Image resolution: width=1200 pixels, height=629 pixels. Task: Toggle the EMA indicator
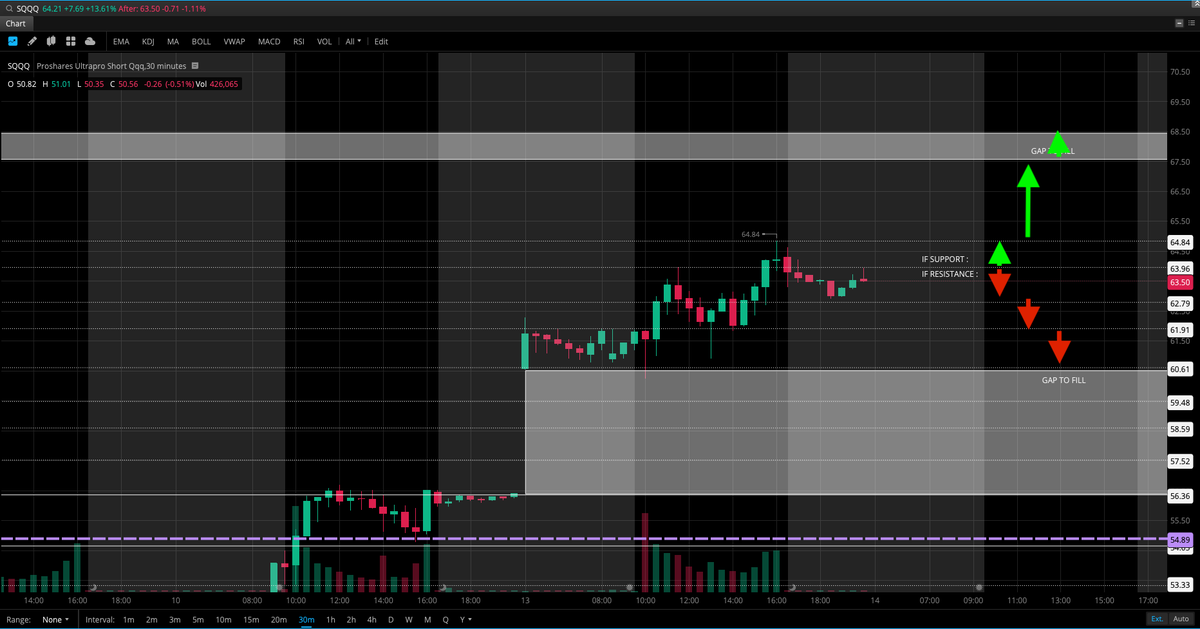121,42
